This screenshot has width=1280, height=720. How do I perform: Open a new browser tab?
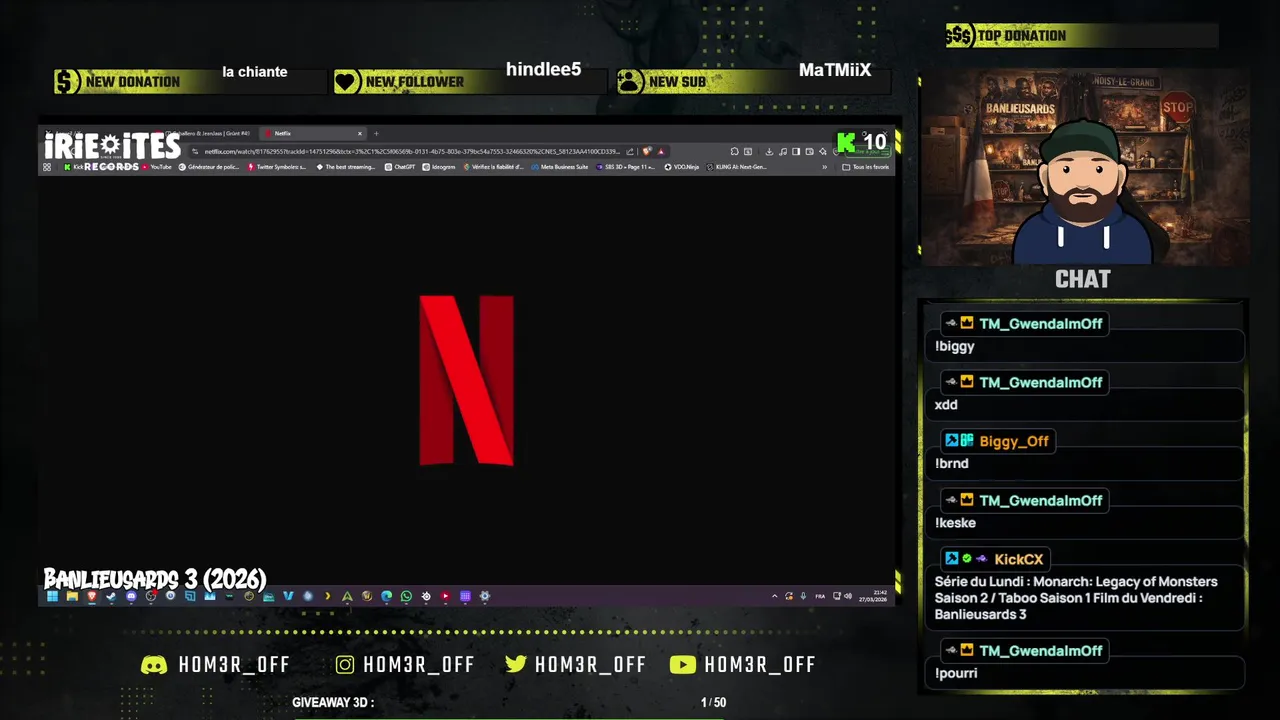point(376,133)
